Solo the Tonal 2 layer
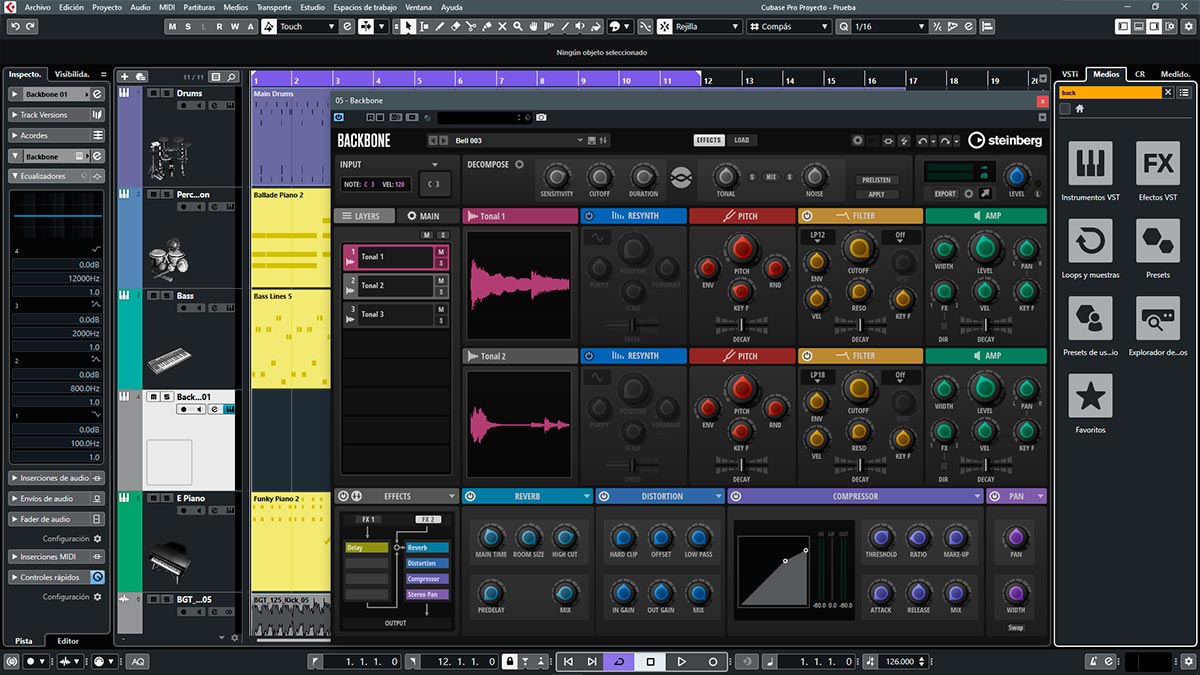Image resolution: width=1200 pixels, height=675 pixels. tap(440, 291)
